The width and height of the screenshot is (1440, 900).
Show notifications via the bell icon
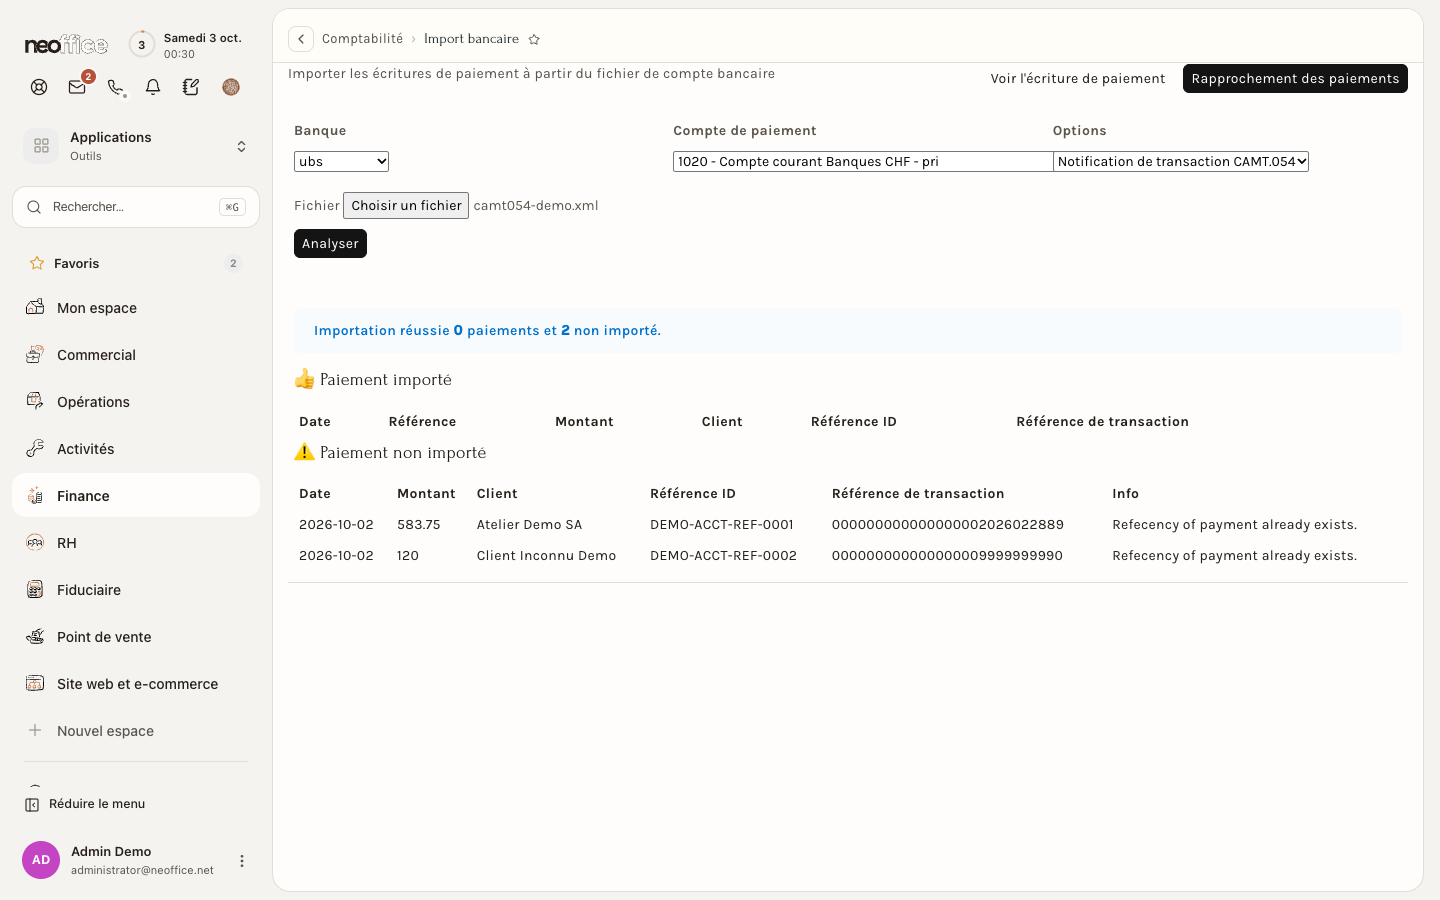click(153, 87)
